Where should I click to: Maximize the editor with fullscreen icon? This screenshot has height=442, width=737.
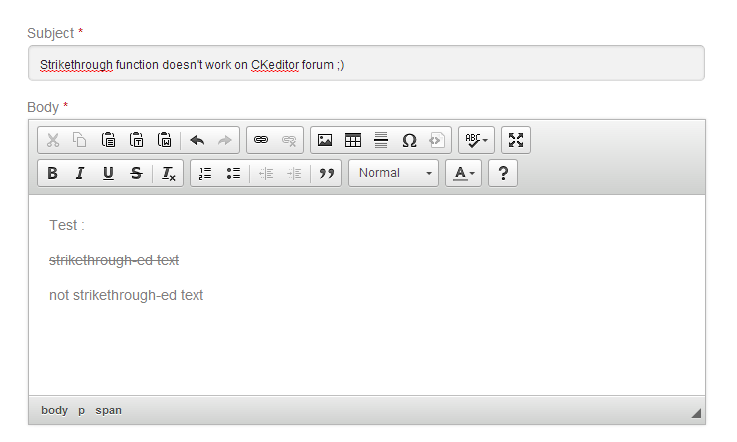pyautogui.click(x=516, y=140)
